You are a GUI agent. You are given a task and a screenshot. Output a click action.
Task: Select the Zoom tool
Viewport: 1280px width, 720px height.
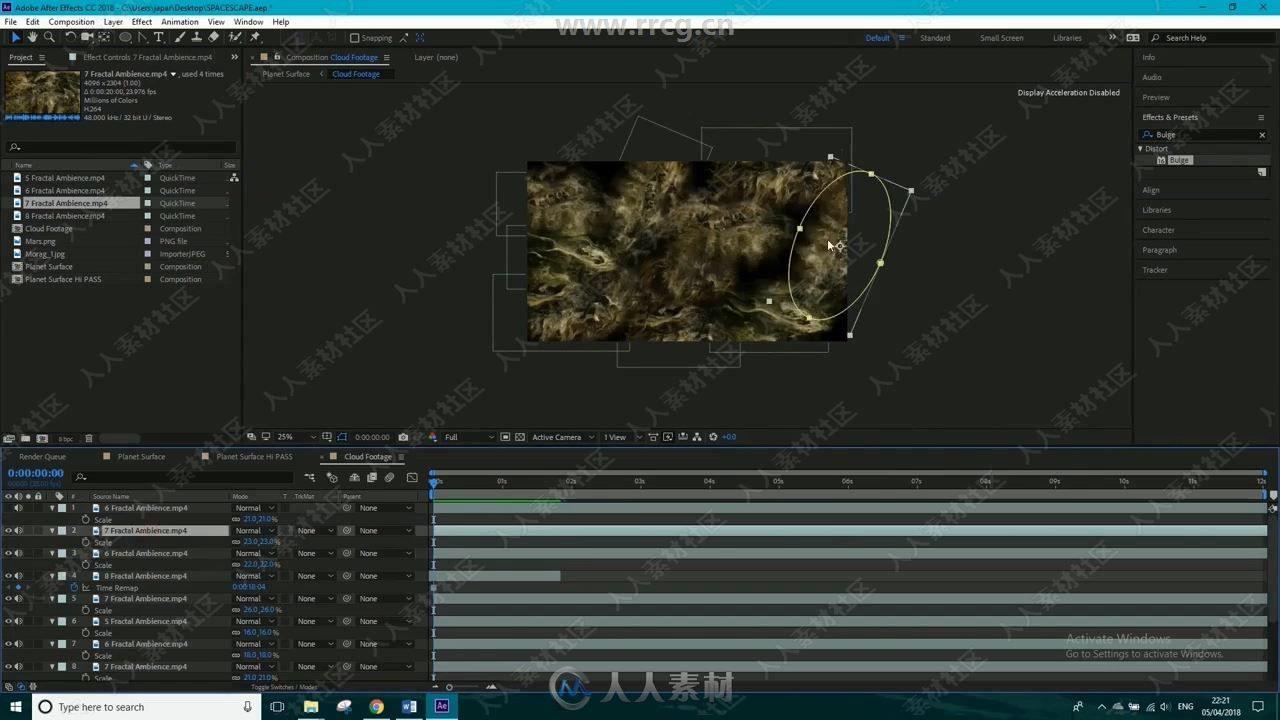[49, 37]
